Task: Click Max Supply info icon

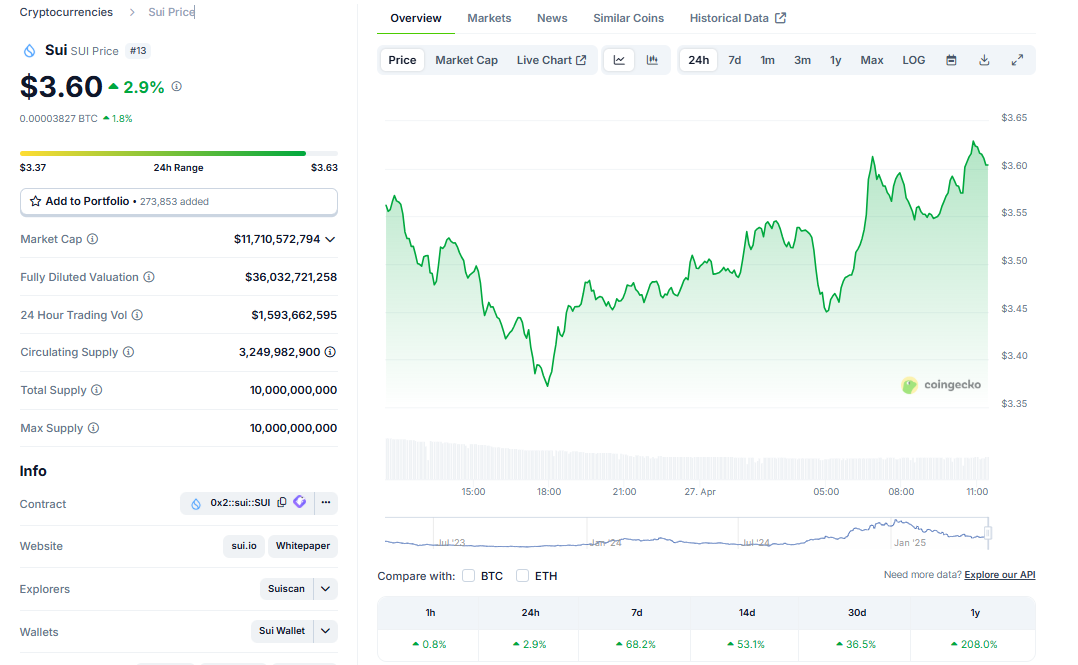Action: [93, 428]
